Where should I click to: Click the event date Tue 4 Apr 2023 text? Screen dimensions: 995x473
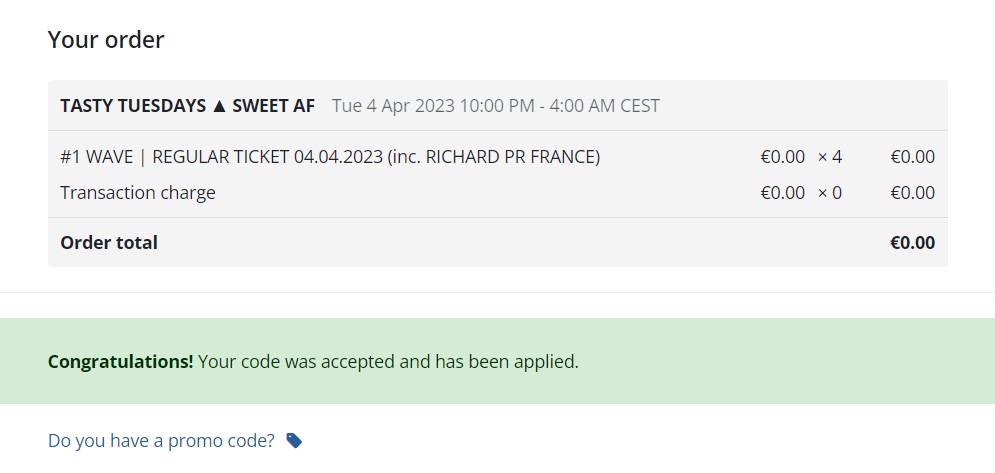pos(393,105)
